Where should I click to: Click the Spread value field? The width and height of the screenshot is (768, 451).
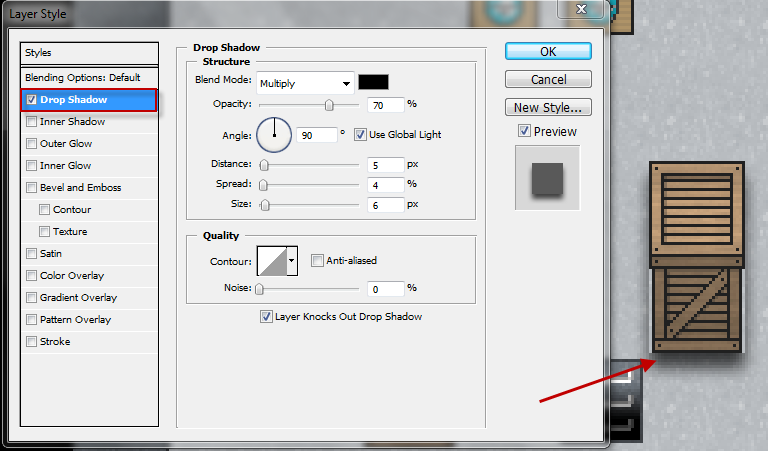pos(386,185)
